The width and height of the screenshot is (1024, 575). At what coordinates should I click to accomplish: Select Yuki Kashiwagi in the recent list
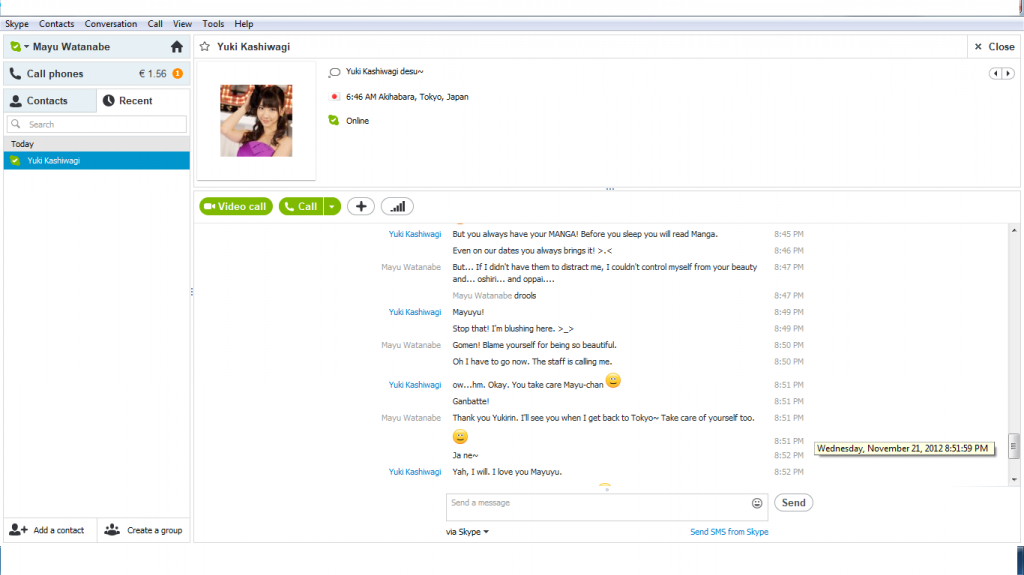97,161
